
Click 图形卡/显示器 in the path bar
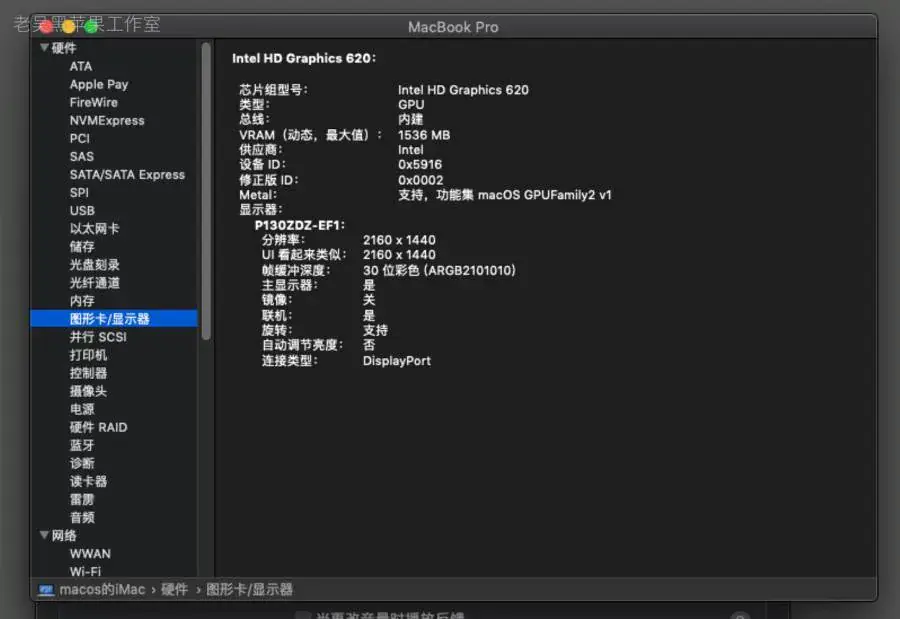click(250, 590)
